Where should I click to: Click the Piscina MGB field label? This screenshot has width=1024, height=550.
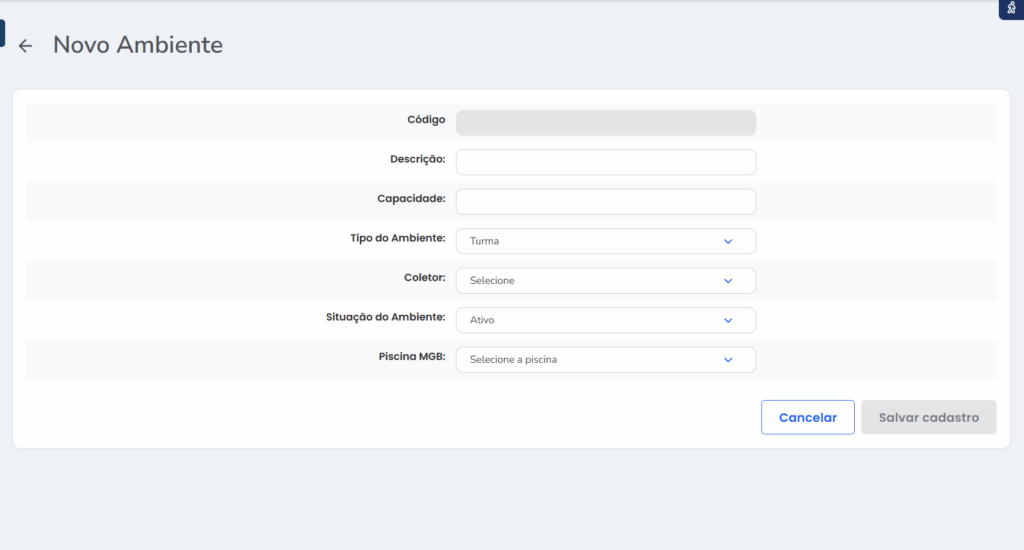(412, 356)
